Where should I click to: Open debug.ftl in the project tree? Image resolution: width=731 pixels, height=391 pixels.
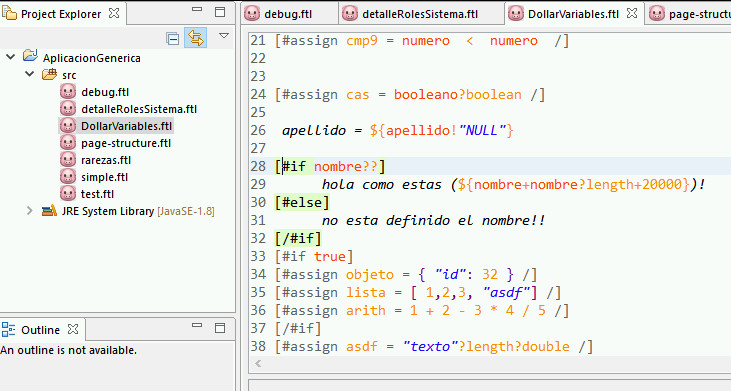pyautogui.click(x=105, y=92)
